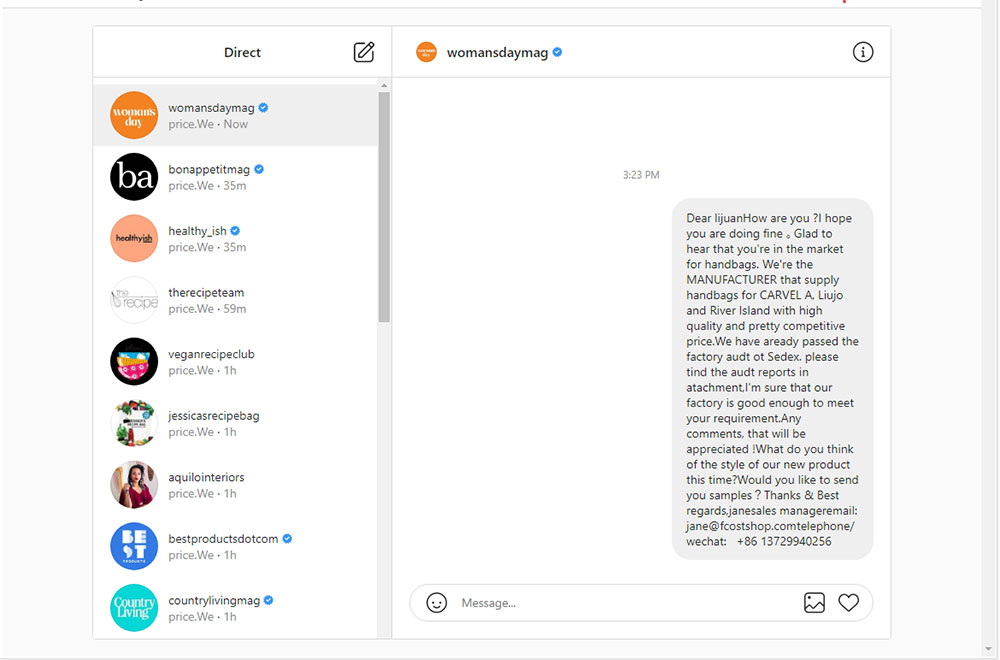Click the verified badge beside womansdaymag in header

pos(557,52)
